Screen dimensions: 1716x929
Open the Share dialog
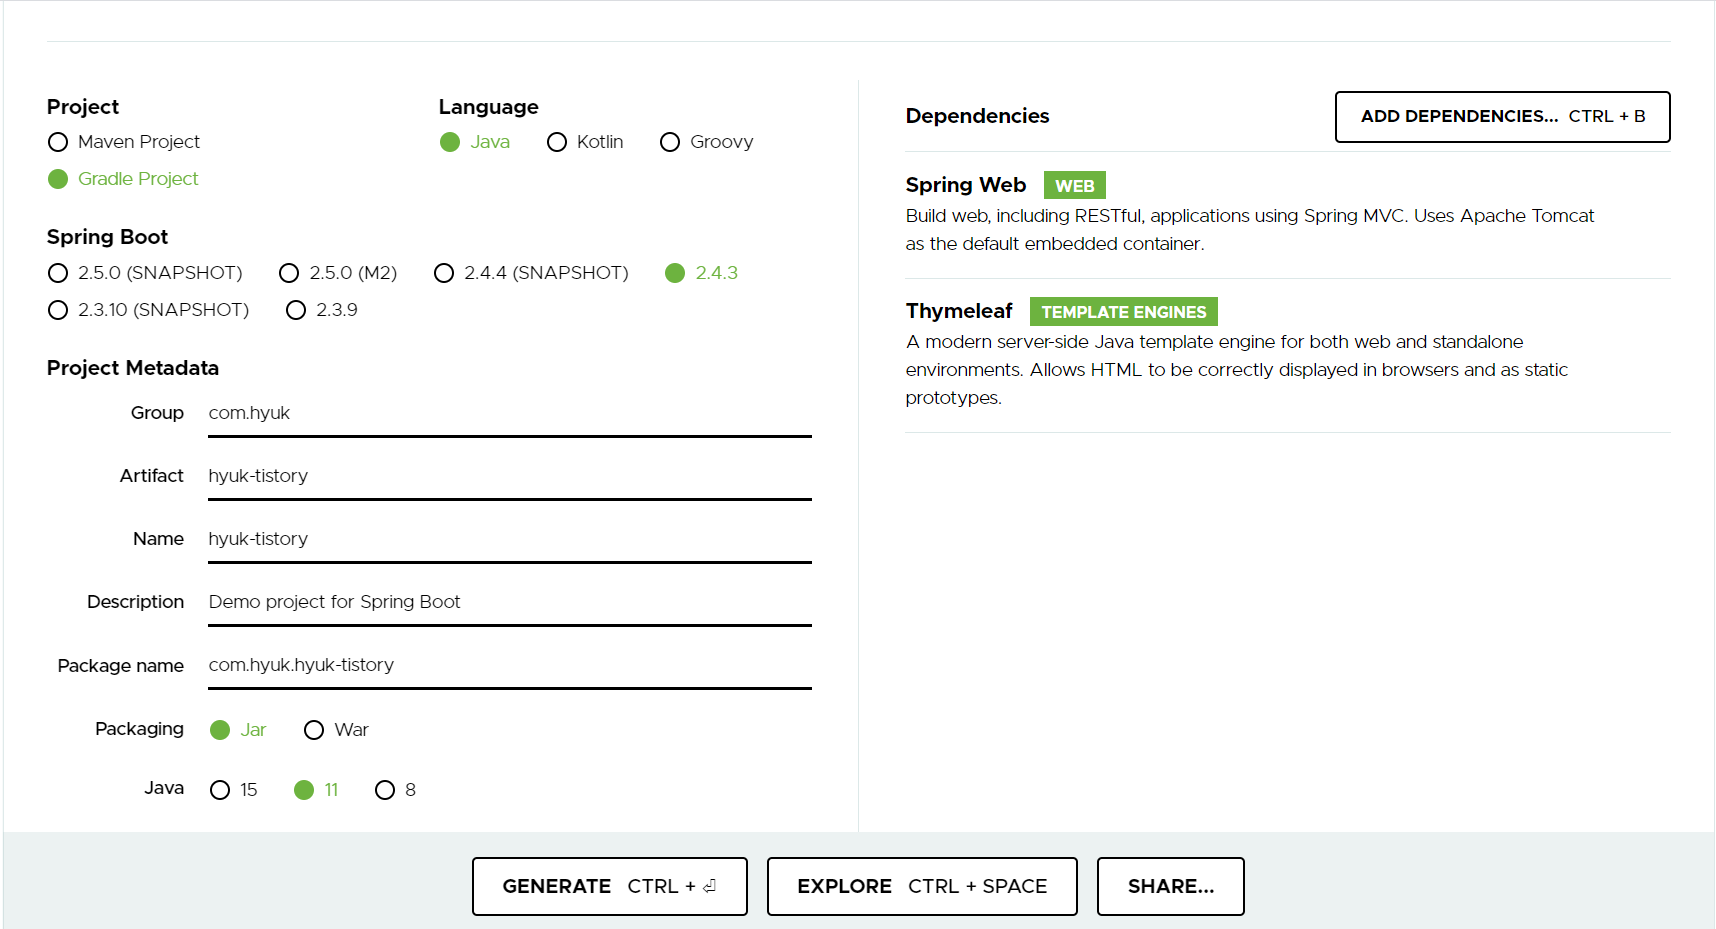[x=1171, y=886]
